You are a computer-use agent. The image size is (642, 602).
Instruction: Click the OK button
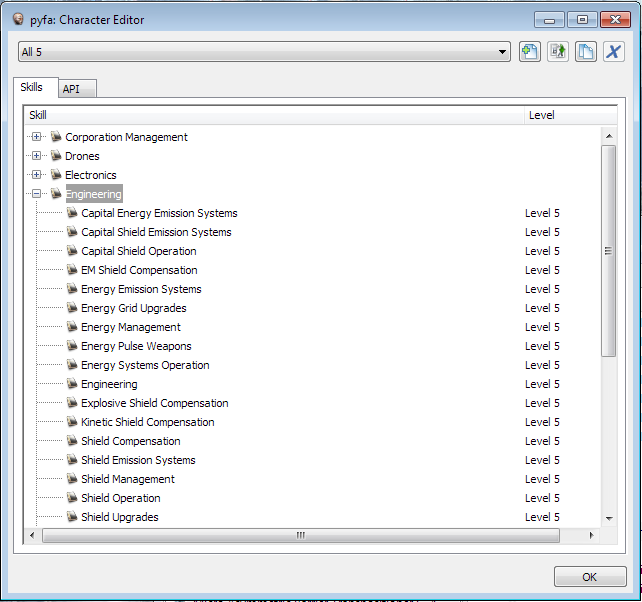(590, 577)
